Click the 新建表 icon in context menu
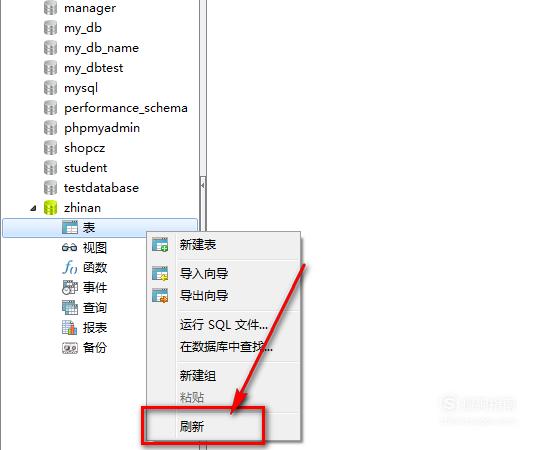The height and width of the screenshot is (450, 540). pos(160,245)
